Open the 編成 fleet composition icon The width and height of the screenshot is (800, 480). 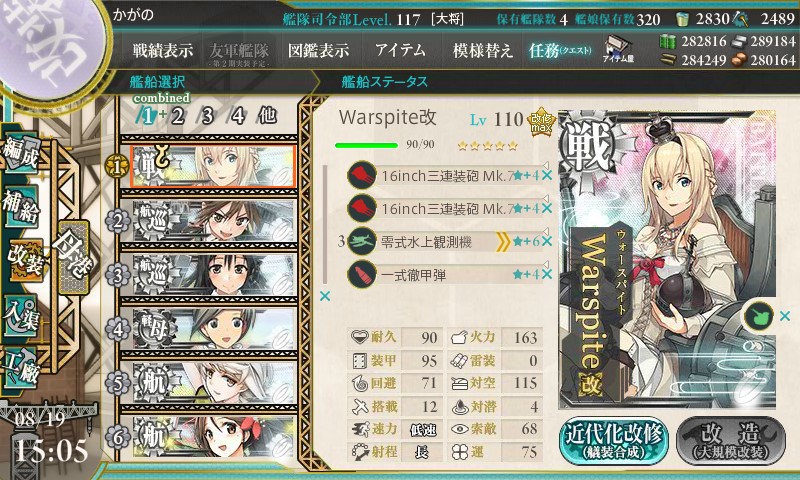click(22, 154)
